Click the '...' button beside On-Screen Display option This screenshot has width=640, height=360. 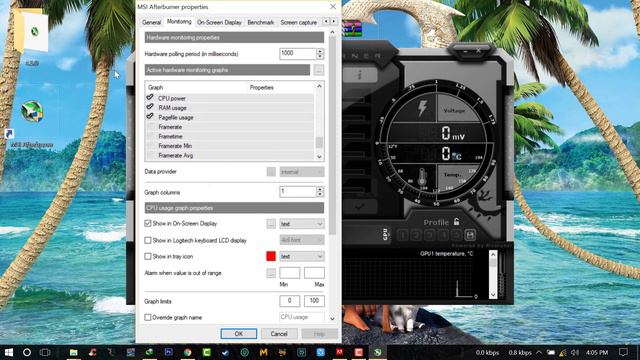(271, 224)
